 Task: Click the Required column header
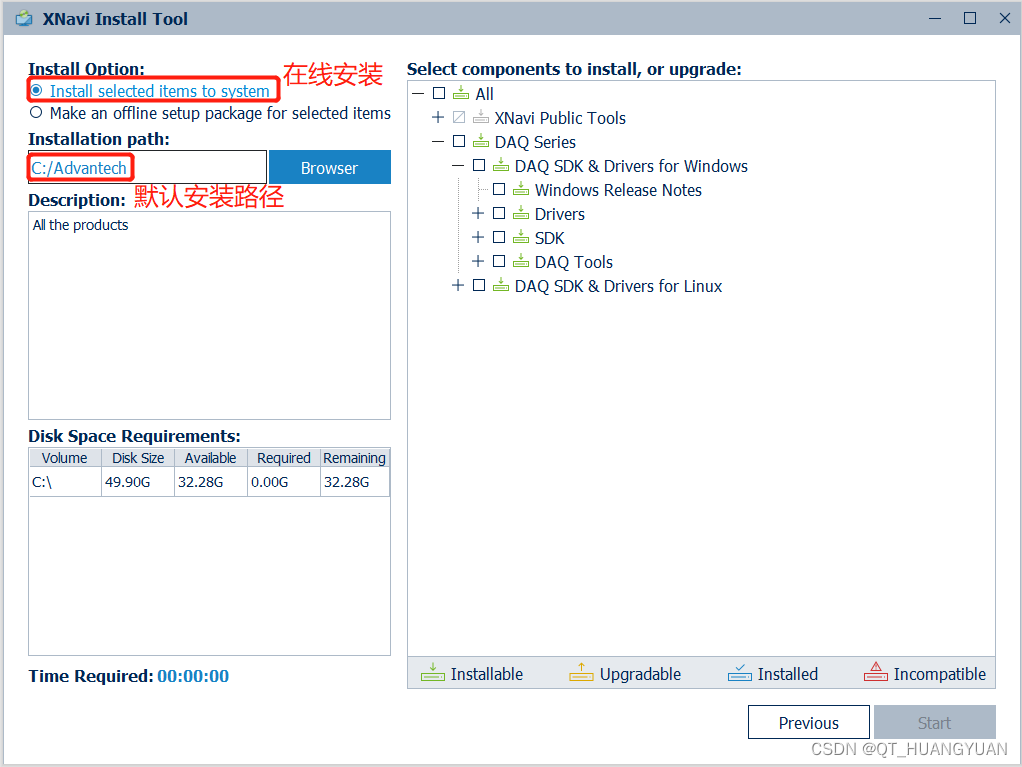284,458
